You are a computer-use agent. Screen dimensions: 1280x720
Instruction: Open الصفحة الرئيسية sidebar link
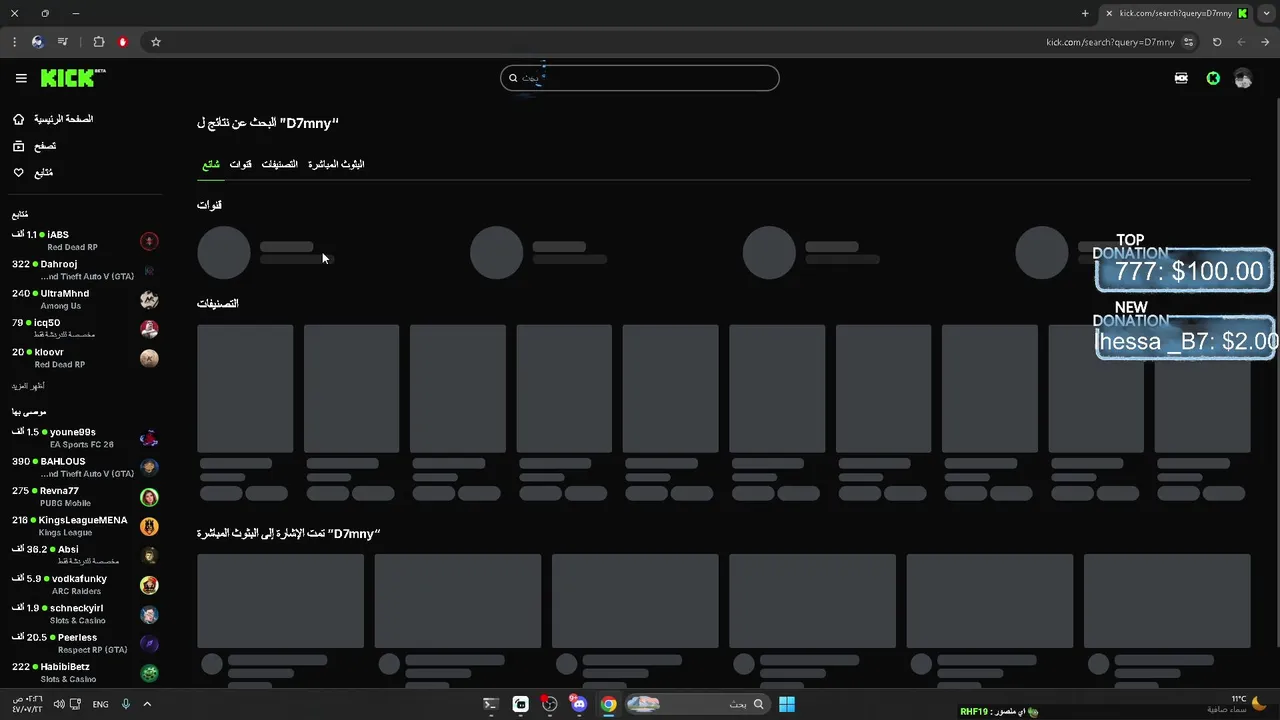[x=64, y=119]
